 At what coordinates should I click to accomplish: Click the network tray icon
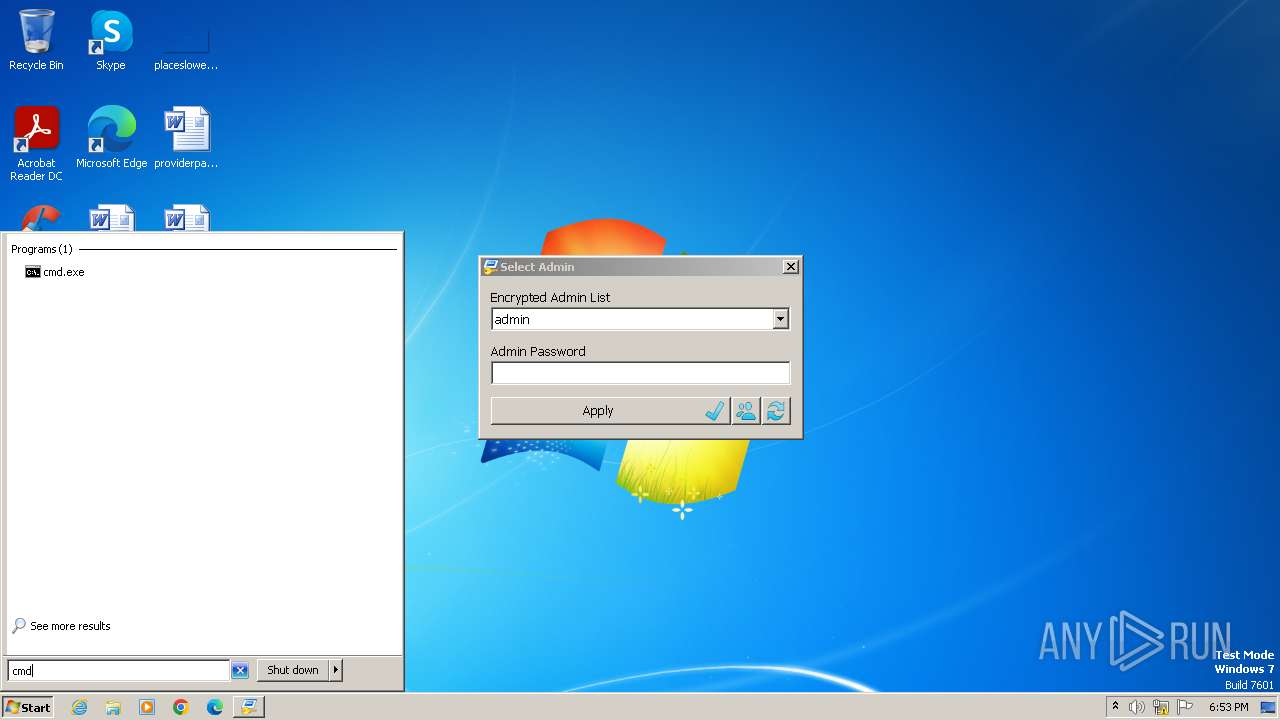click(1161, 707)
